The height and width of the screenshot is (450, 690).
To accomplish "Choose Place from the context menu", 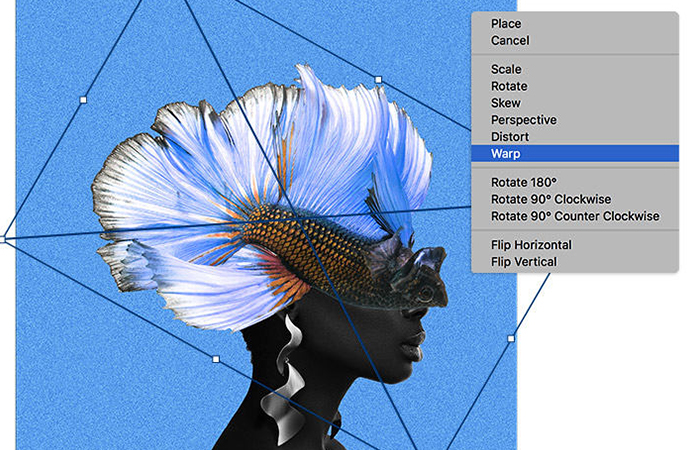I will (x=575, y=24).
